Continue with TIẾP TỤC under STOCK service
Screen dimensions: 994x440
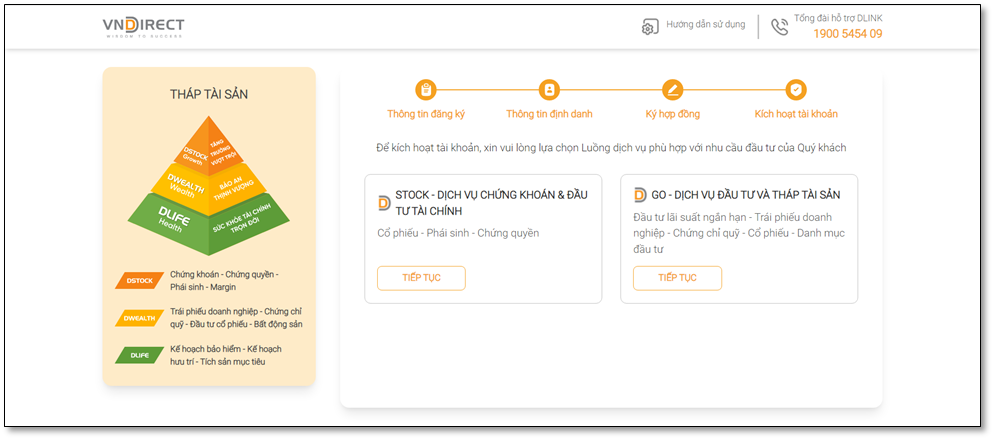click(422, 278)
